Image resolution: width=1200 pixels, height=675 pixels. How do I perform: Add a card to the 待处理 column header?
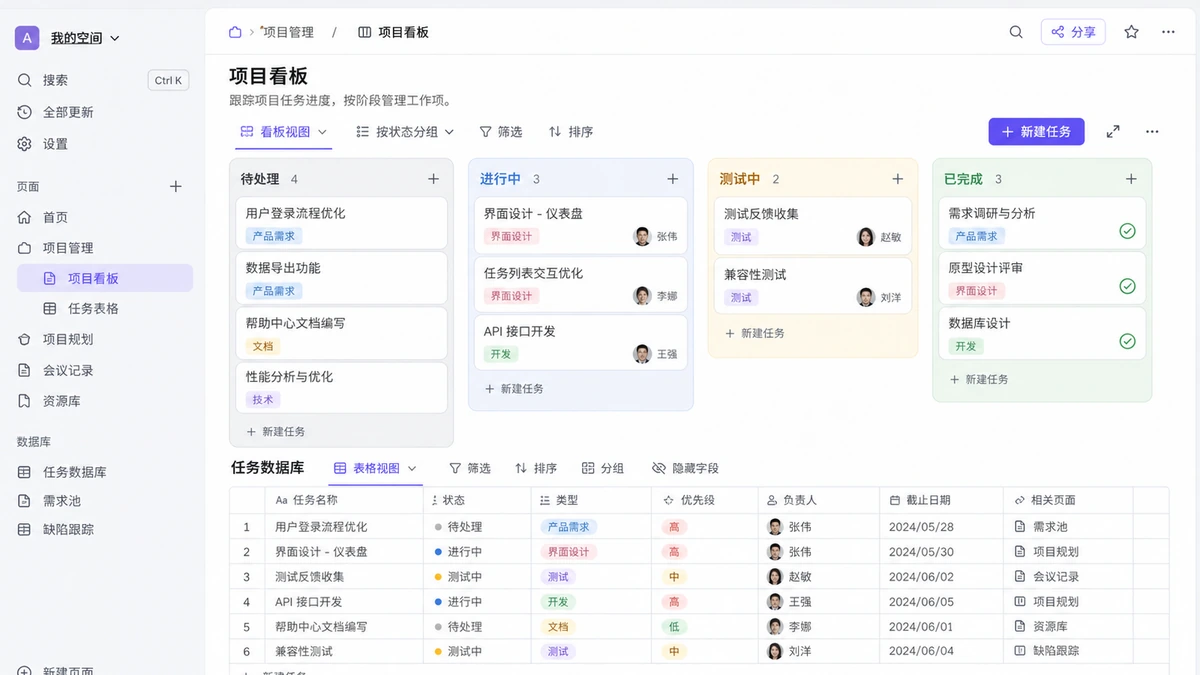[x=433, y=179]
